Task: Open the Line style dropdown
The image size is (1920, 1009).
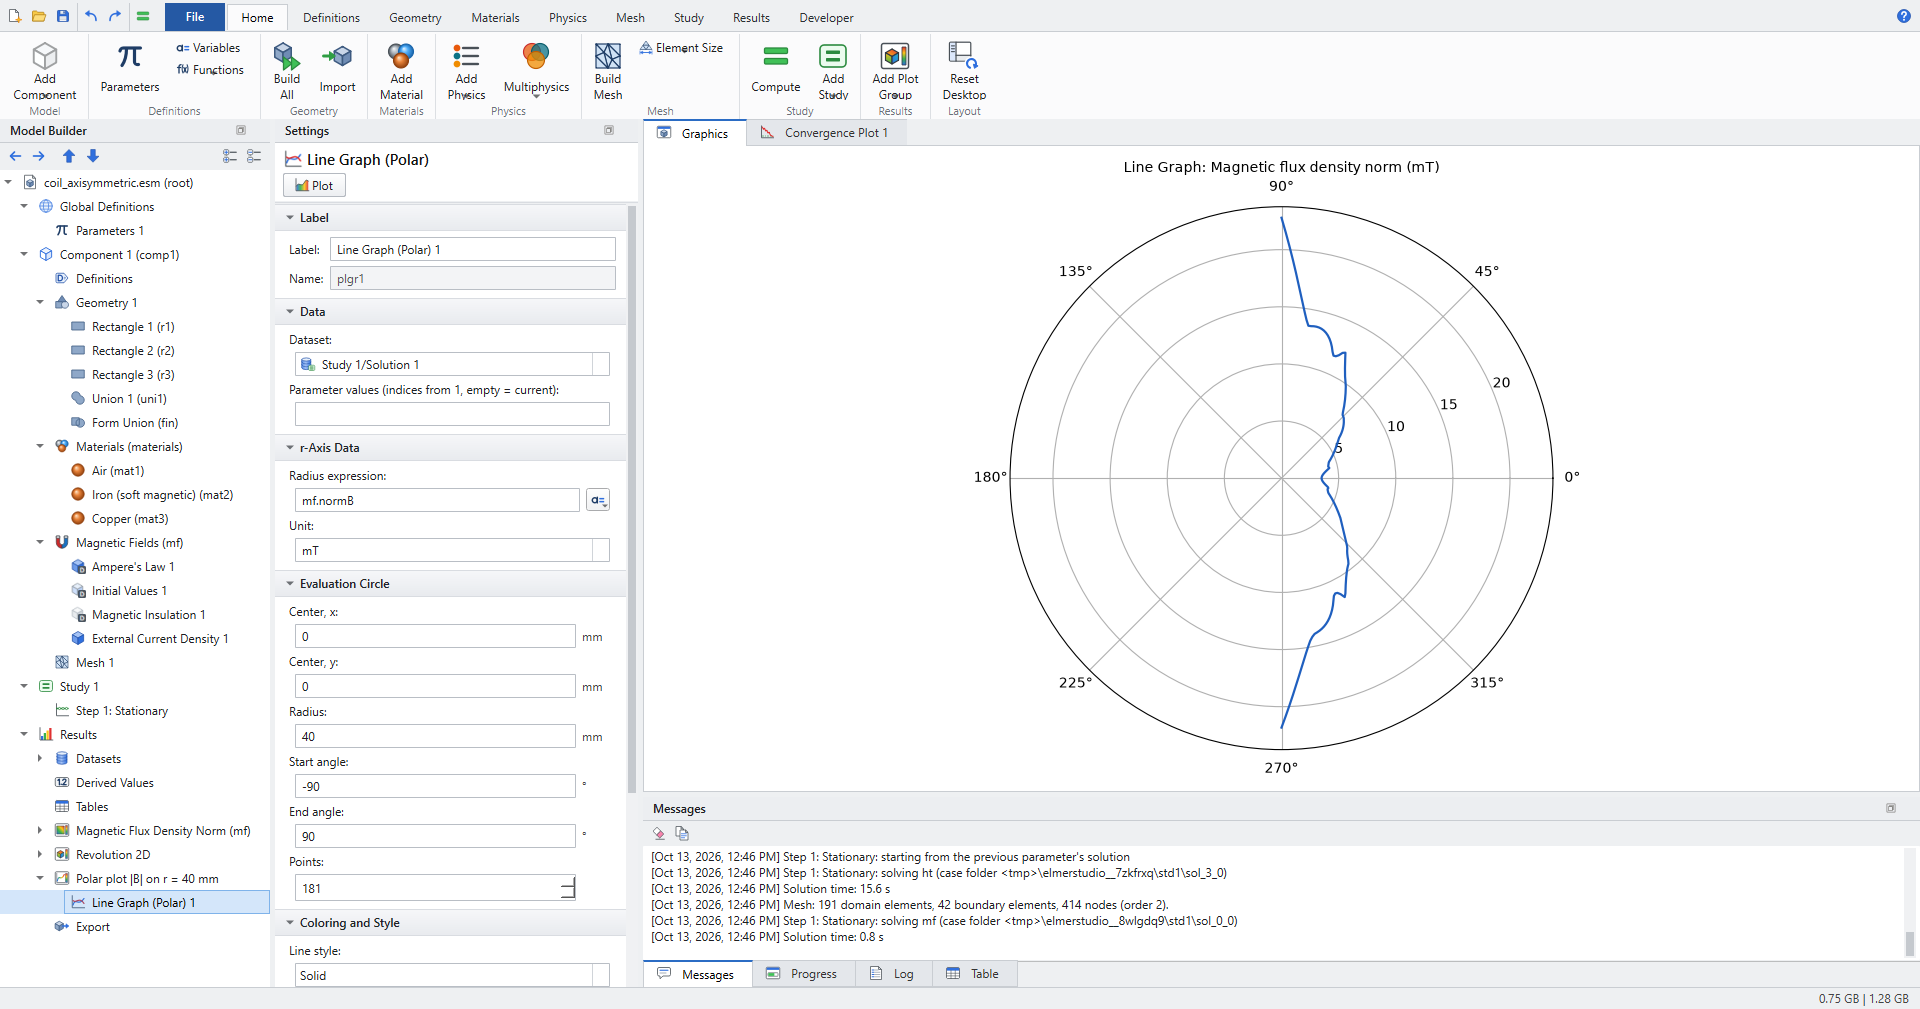Action: (x=452, y=975)
